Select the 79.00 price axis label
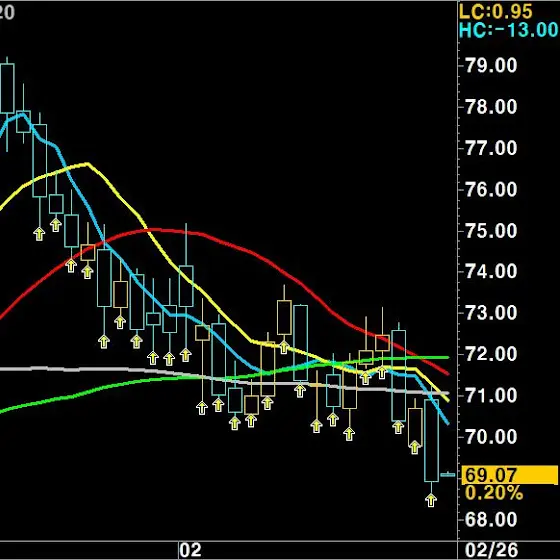 click(x=491, y=66)
